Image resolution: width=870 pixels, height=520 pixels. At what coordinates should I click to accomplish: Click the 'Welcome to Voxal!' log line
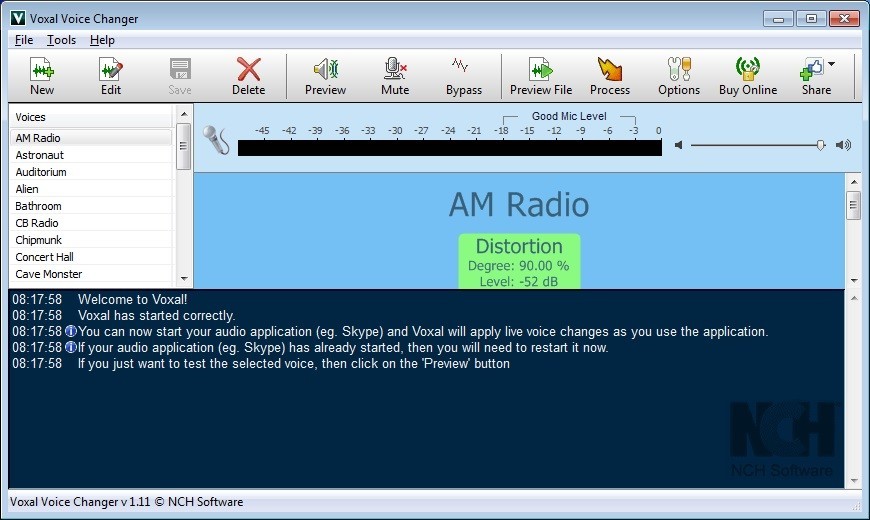pyautogui.click(x=133, y=299)
